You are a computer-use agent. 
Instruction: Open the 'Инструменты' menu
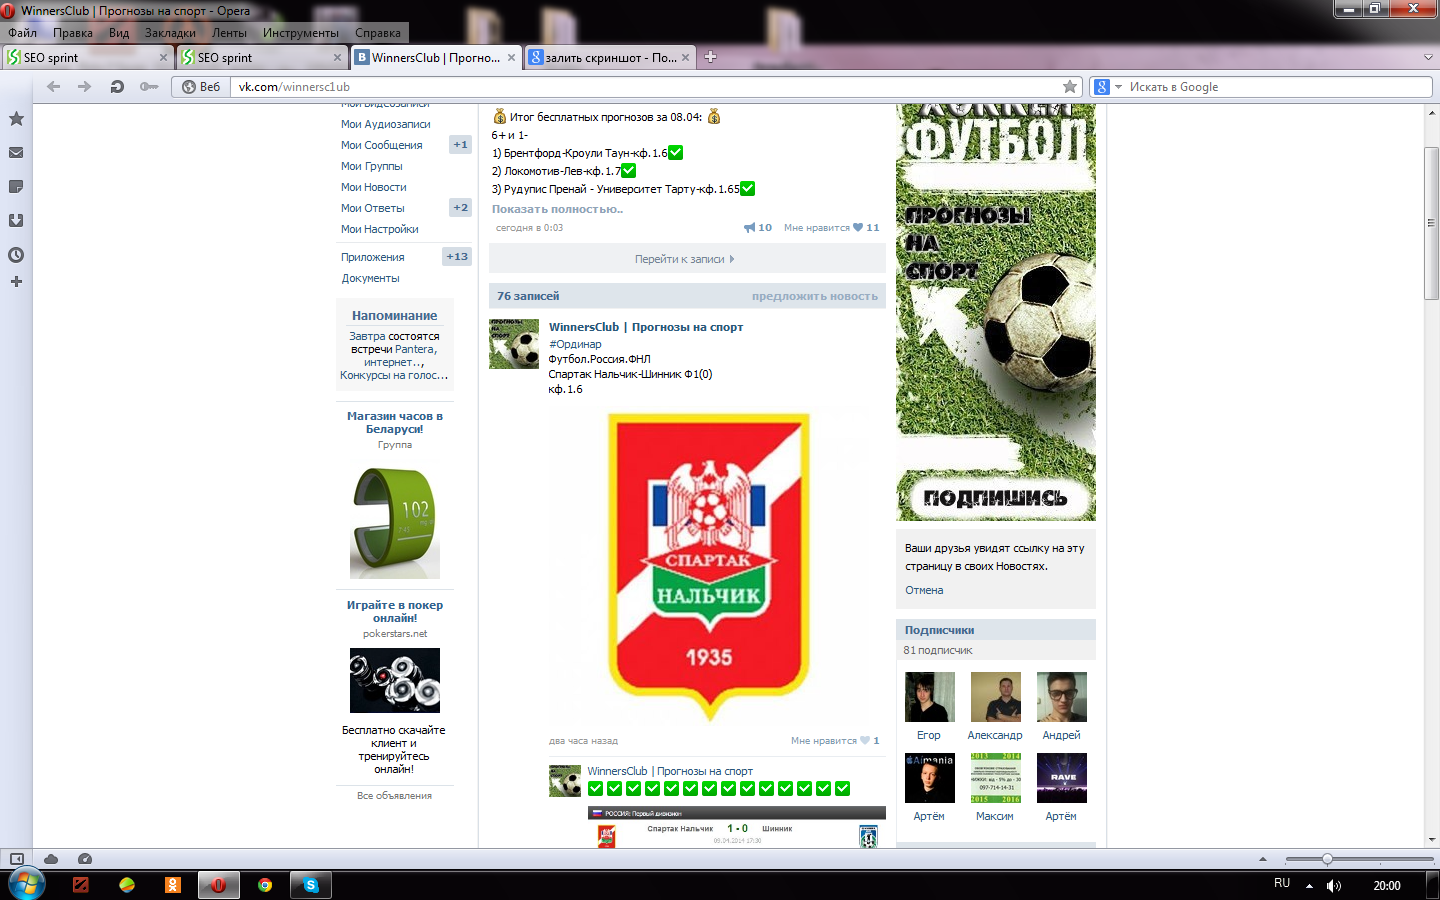pyautogui.click(x=301, y=33)
